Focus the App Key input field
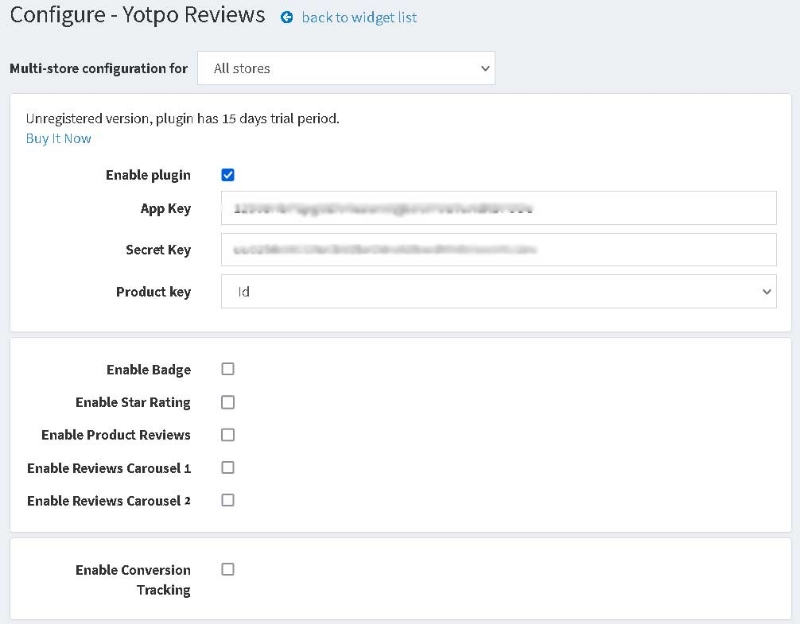 pyautogui.click(x=498, y=208)
